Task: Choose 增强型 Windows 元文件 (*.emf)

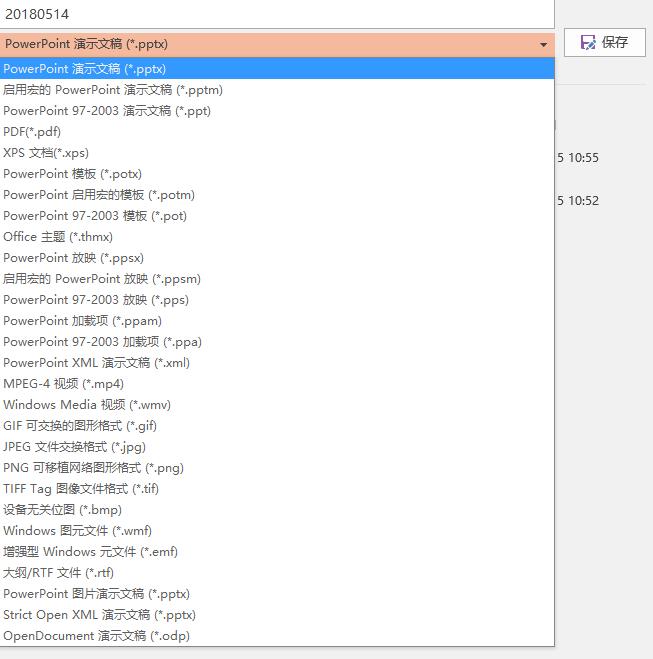Action: [x=277, y=552]
